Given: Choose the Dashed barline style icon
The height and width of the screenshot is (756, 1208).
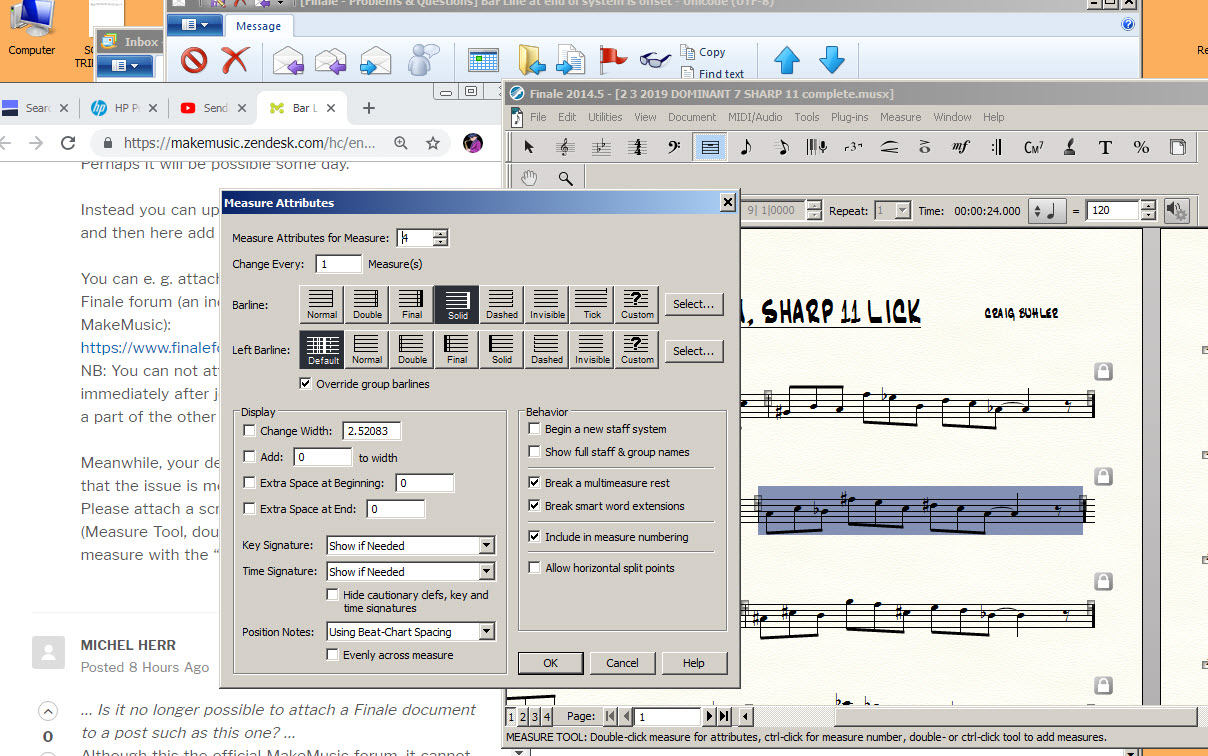Looking at the screenshot, I should [x=502, y=303].
